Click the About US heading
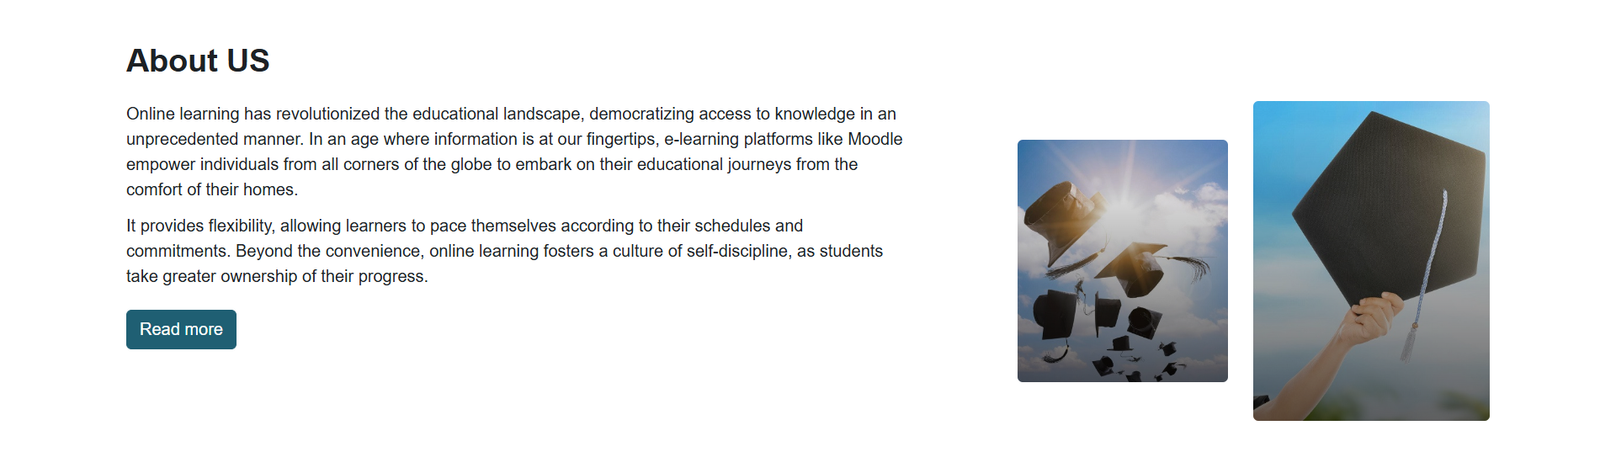1600x463 pixels. pos(198,61)
